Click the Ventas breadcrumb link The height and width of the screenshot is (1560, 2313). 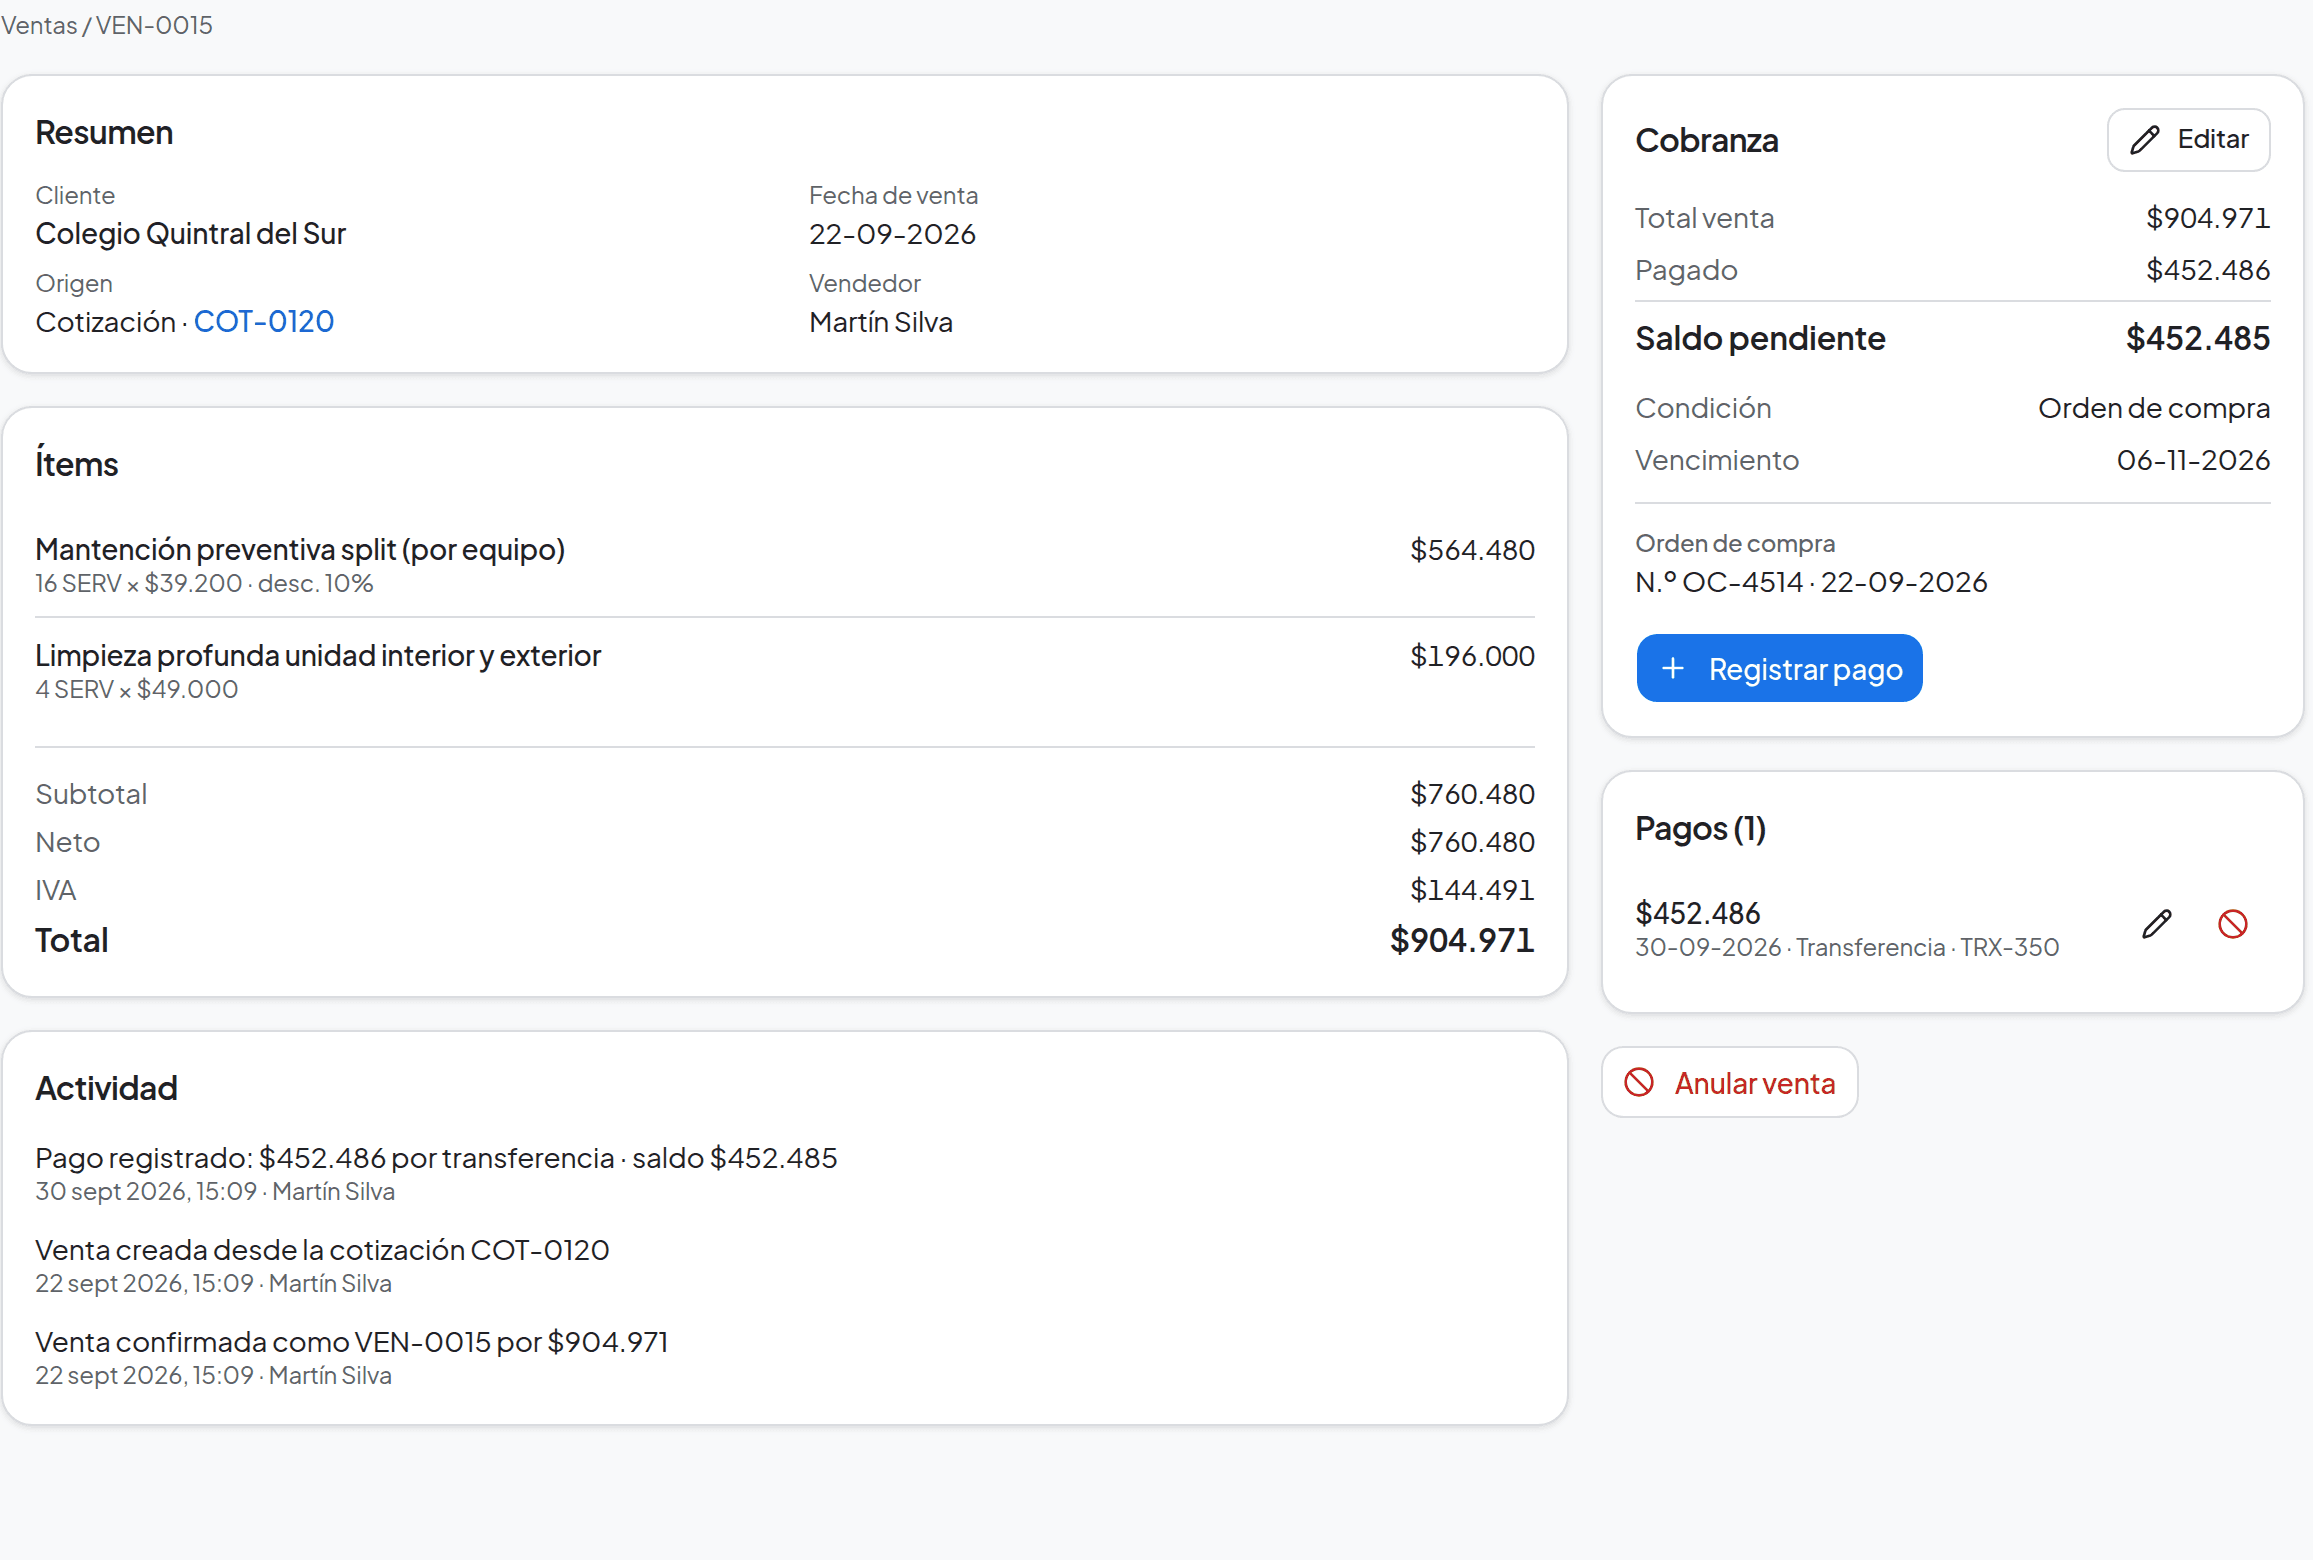[x=39, y=25]
